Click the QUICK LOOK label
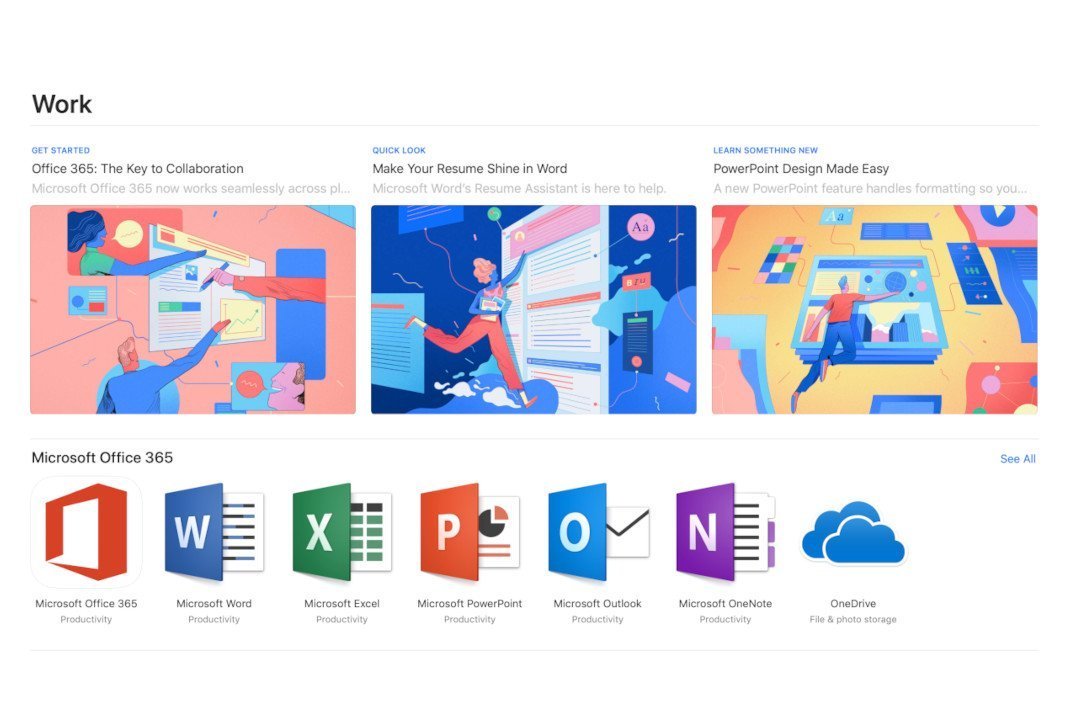The width and height of the screenshot is (1068, 713). pos(398,150)
